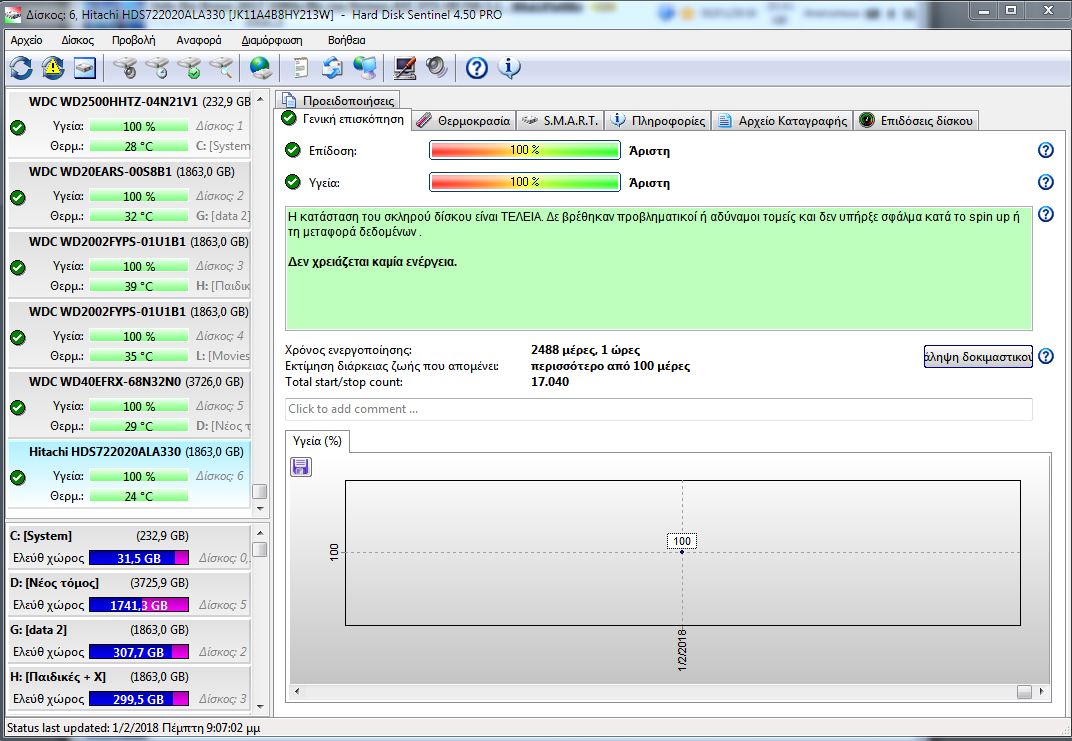The image size is (1072, 741).
Task: Open the Αρχείο menu
Action: (x=26, y=40)
